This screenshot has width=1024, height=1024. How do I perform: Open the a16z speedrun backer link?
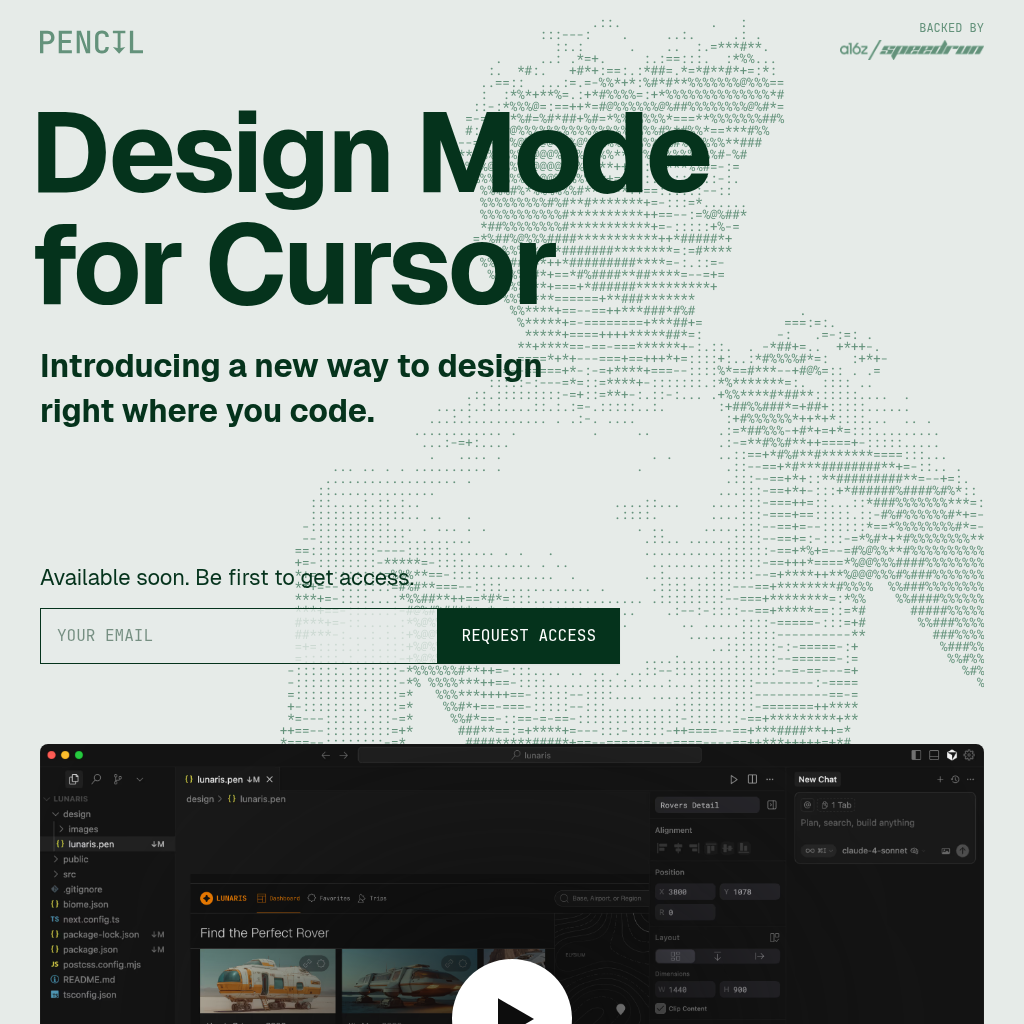912,50
